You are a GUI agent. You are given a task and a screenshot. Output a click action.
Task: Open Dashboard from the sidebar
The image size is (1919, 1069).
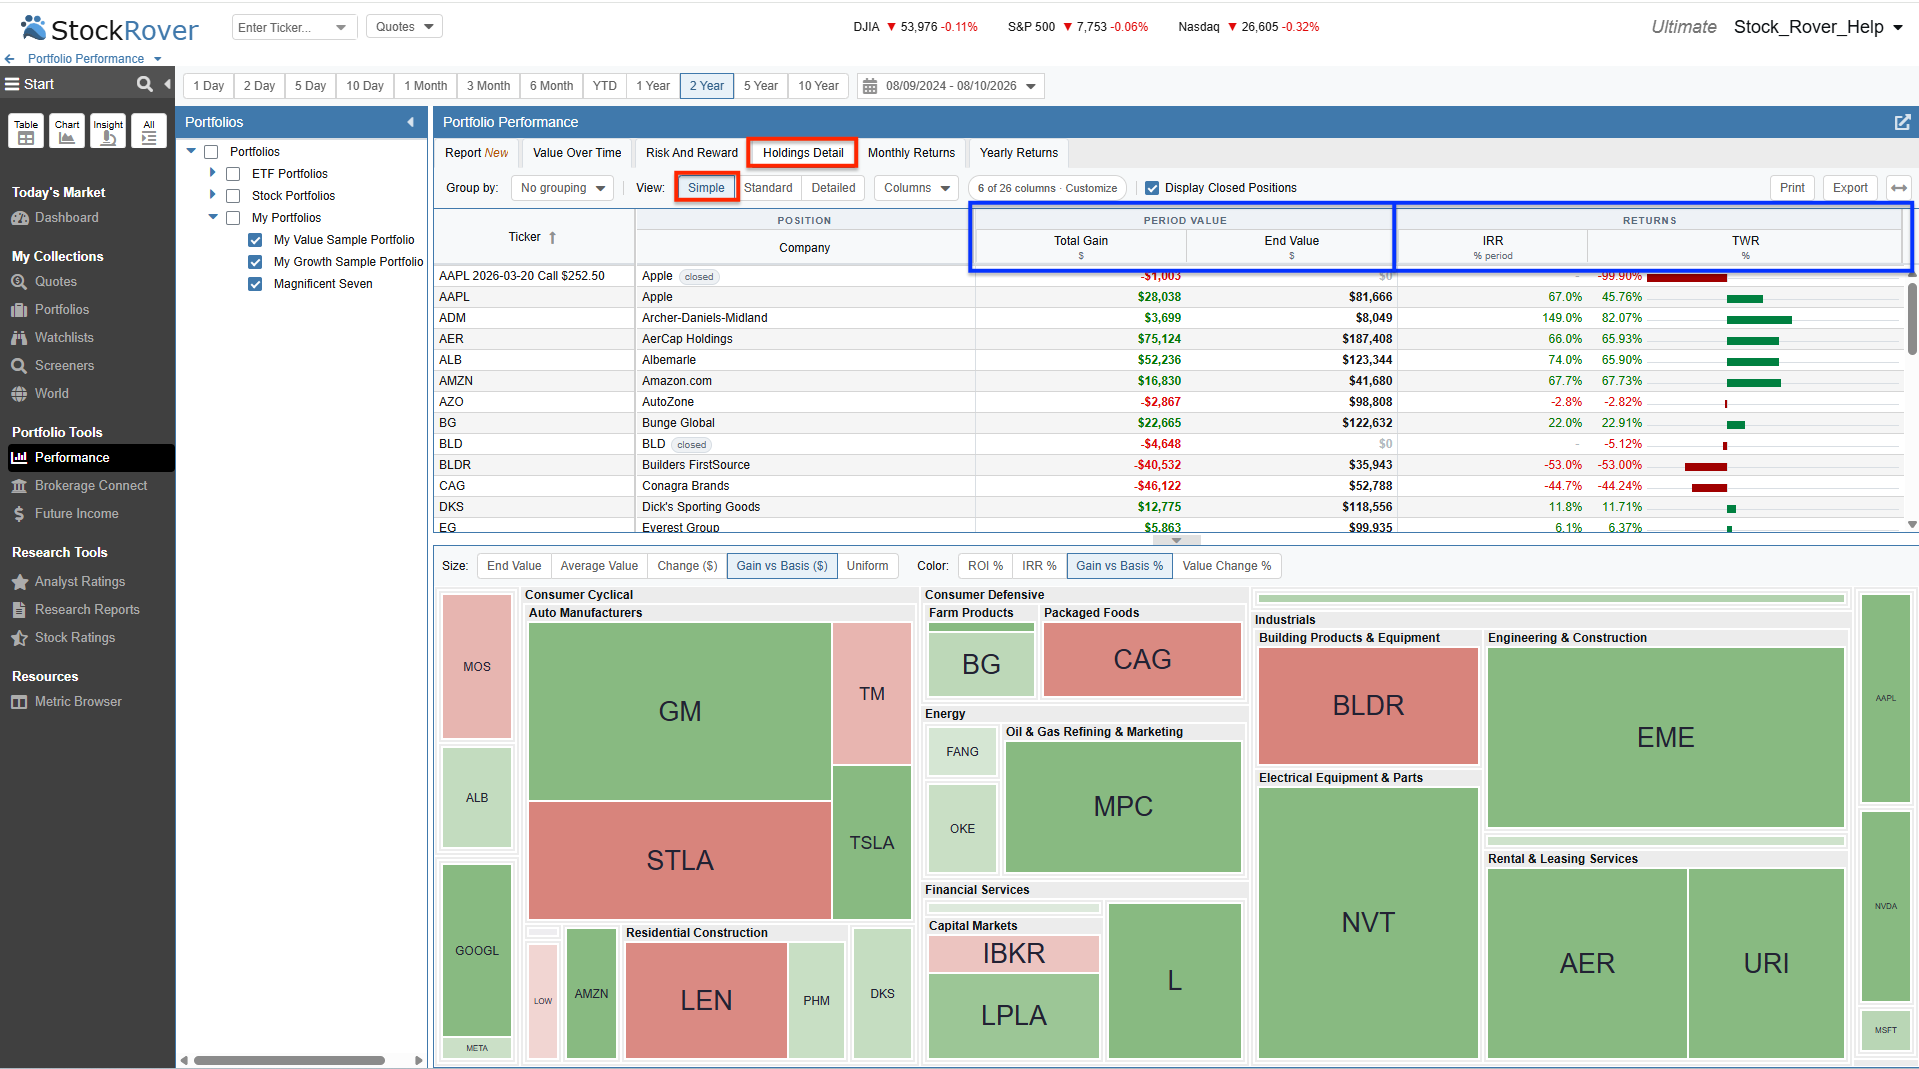pyautogui.click(x=66, y=218)
